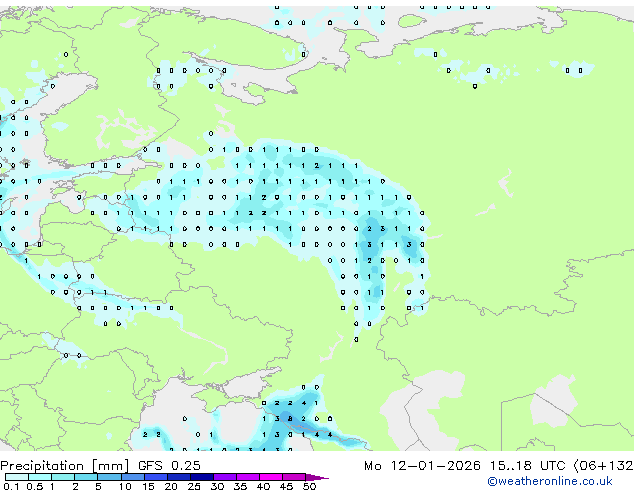Viewport: 634px width, 490px height.
Task: Select the '50' legend scale label
Action: pyautogui.click(x=309, y=486)
